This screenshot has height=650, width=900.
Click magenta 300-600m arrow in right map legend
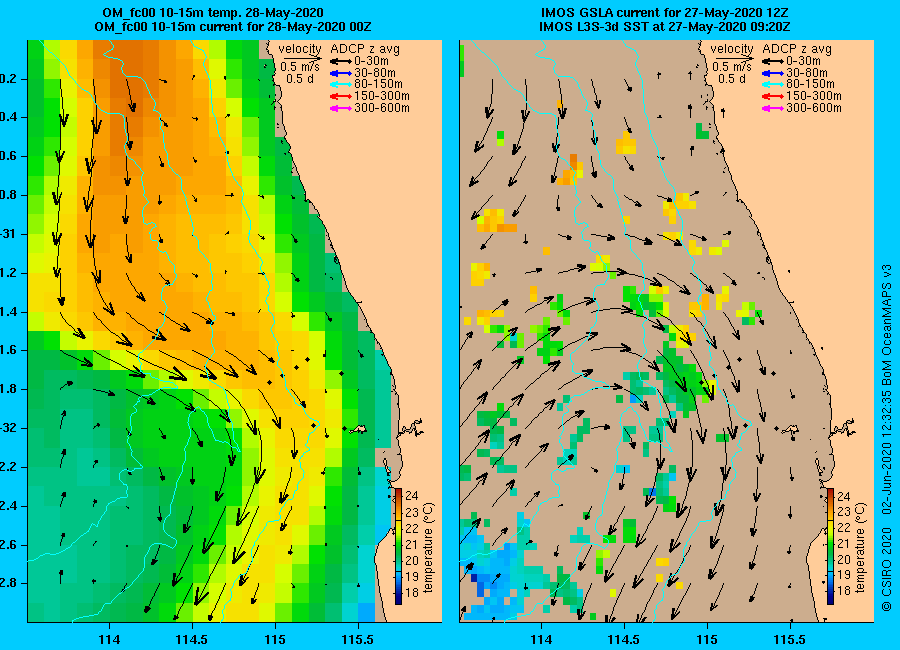coord(773,108)
